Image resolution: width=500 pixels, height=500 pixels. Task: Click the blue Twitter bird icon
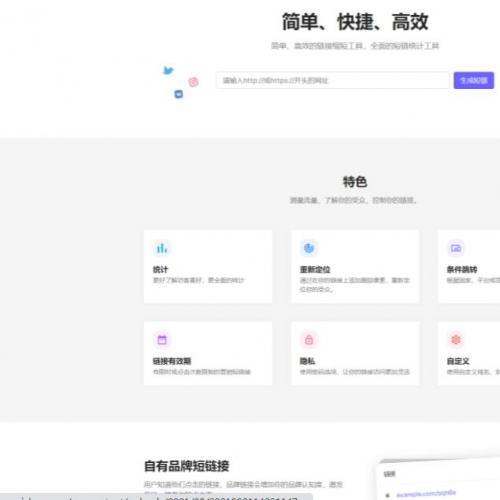(168, 70)
